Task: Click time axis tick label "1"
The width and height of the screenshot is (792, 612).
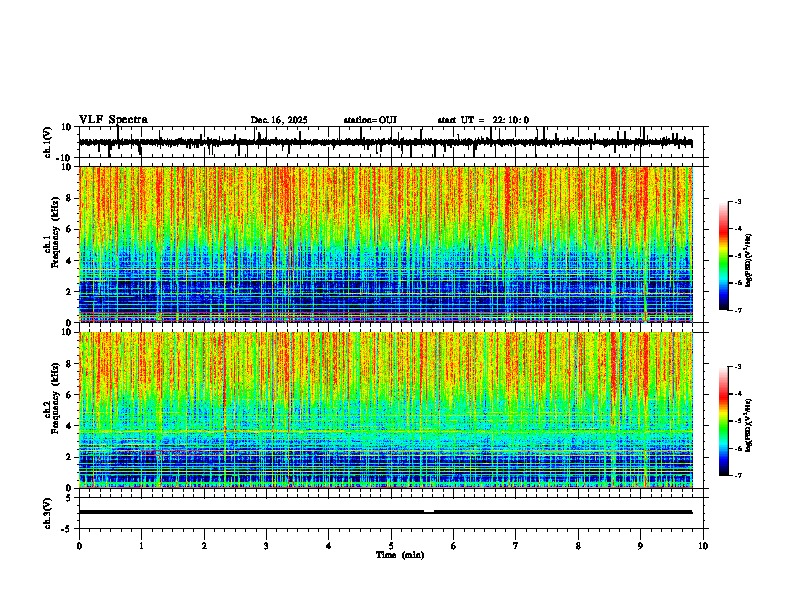Action: [x=141, y=546]
